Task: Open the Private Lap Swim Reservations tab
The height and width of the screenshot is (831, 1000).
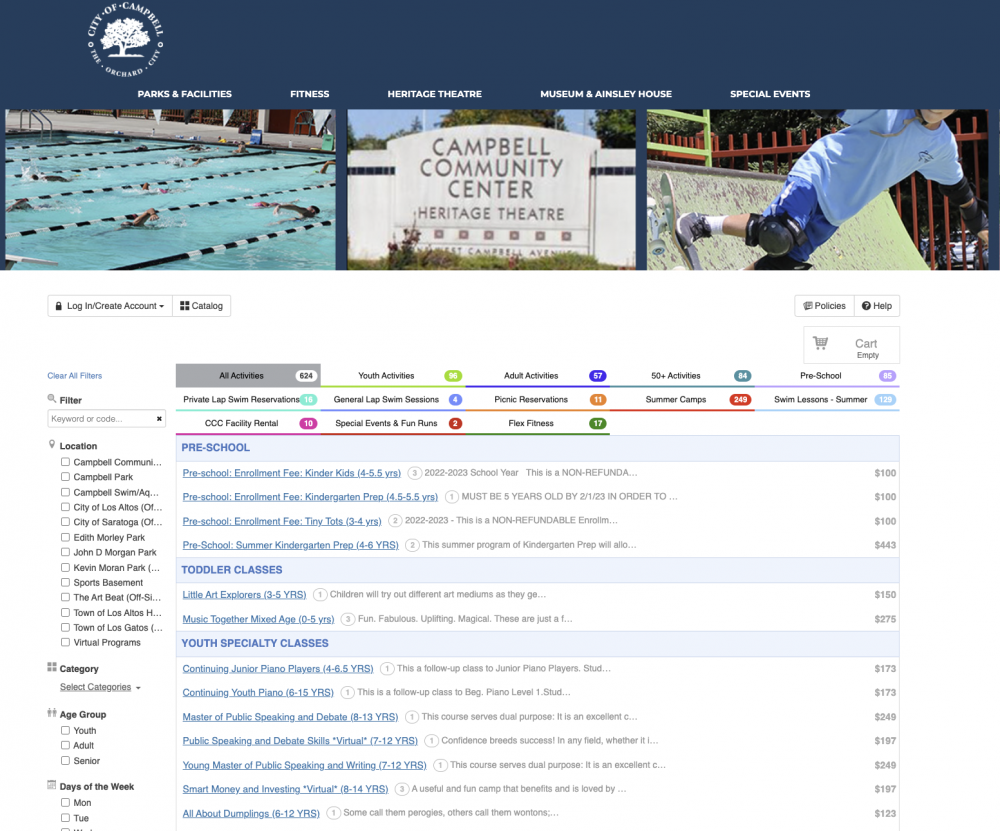Action: [248, 400]
